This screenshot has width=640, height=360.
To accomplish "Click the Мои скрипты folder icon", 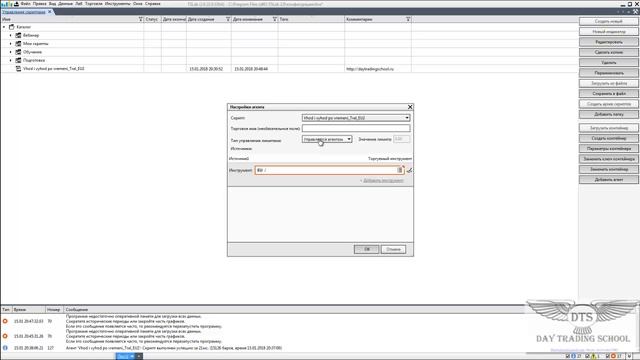I will (x=18, y=44).
